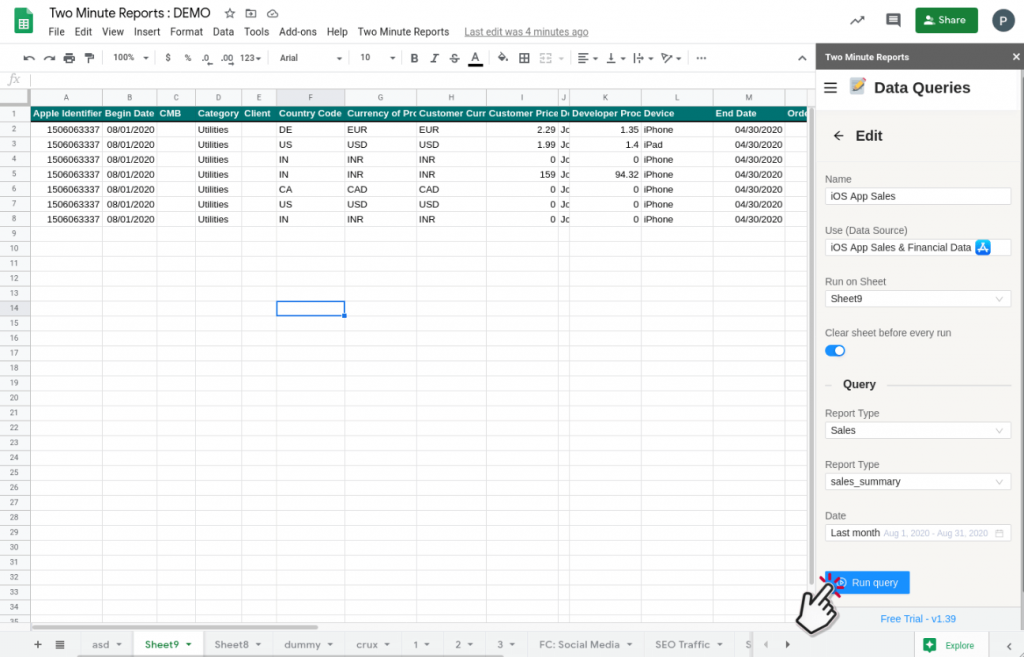Image resolution: width=1024 pixels, height=657 pixels.
Task: Format as currency with dollar icon
Action: coord(168,58)
